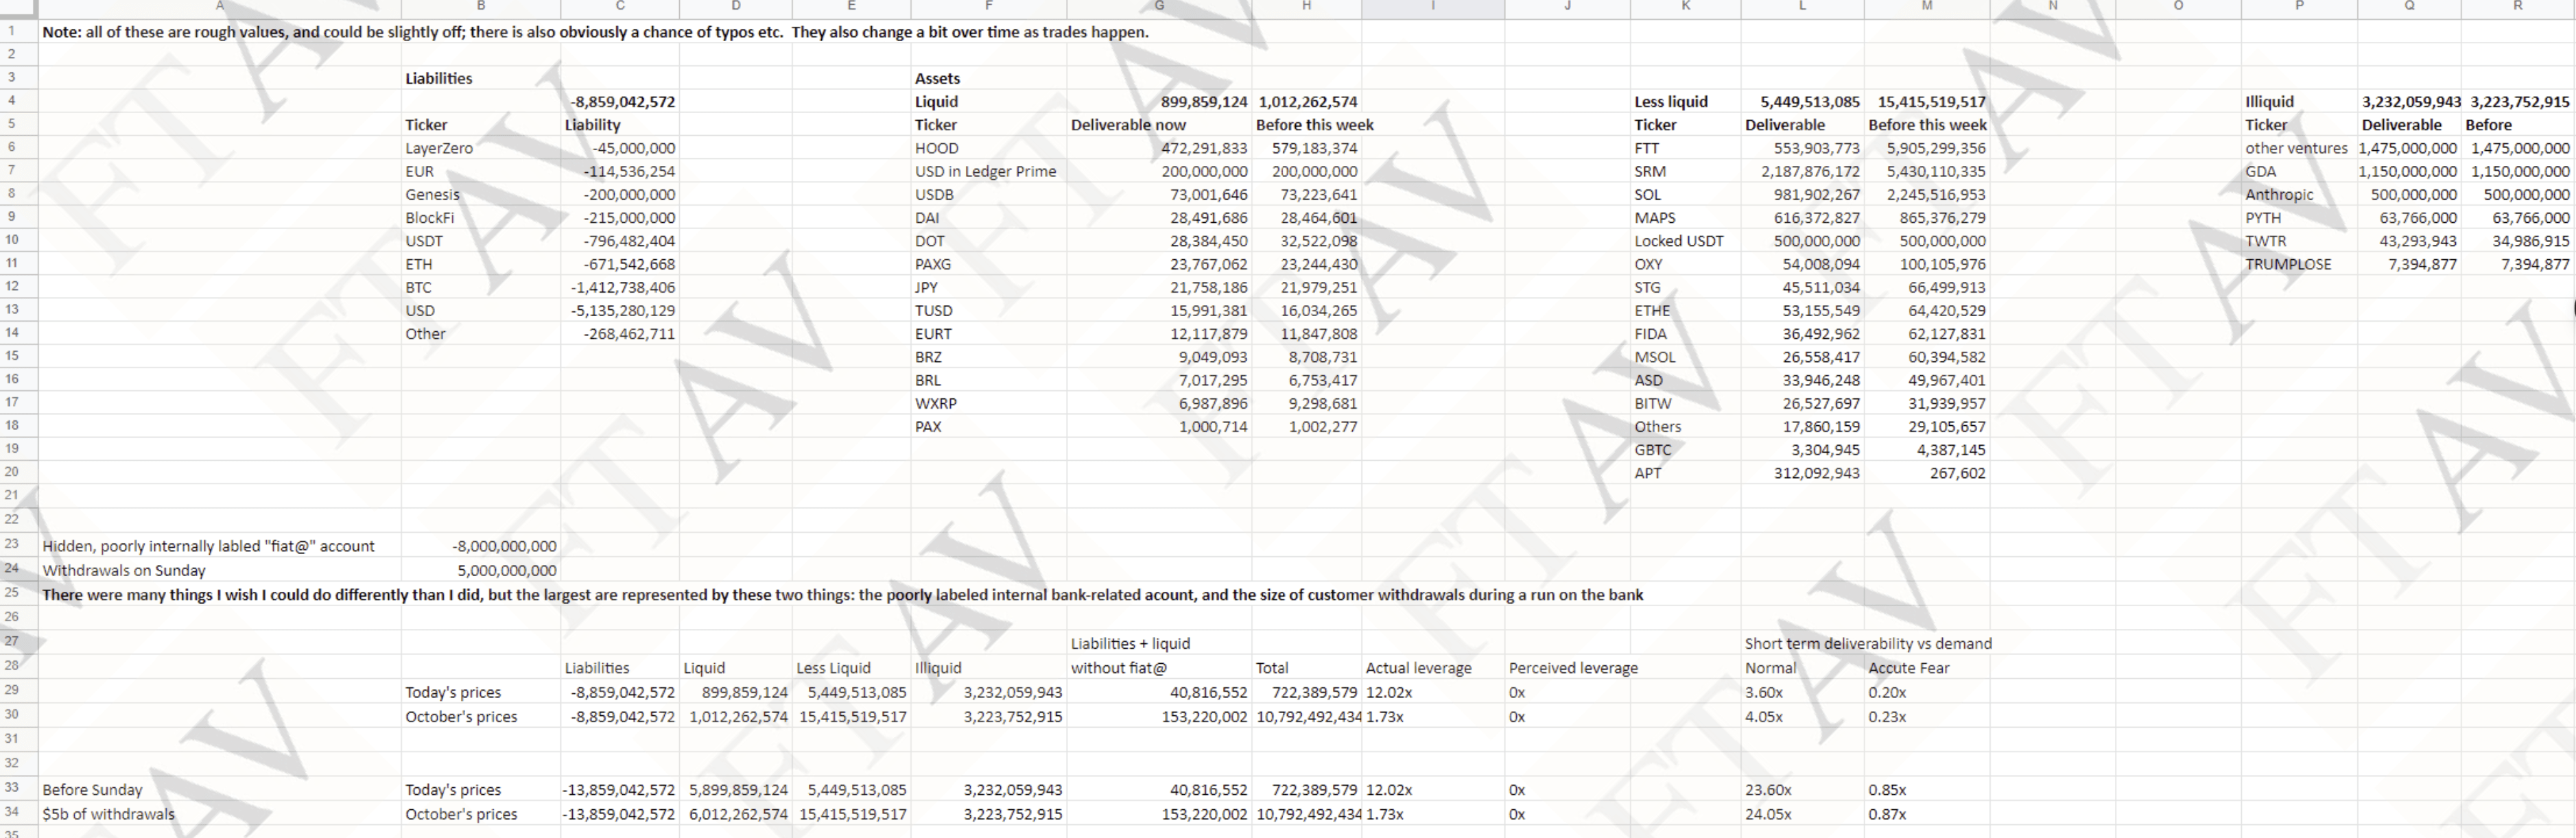
Task: Select the PAXG ticker cell
Action: point(933,264)
